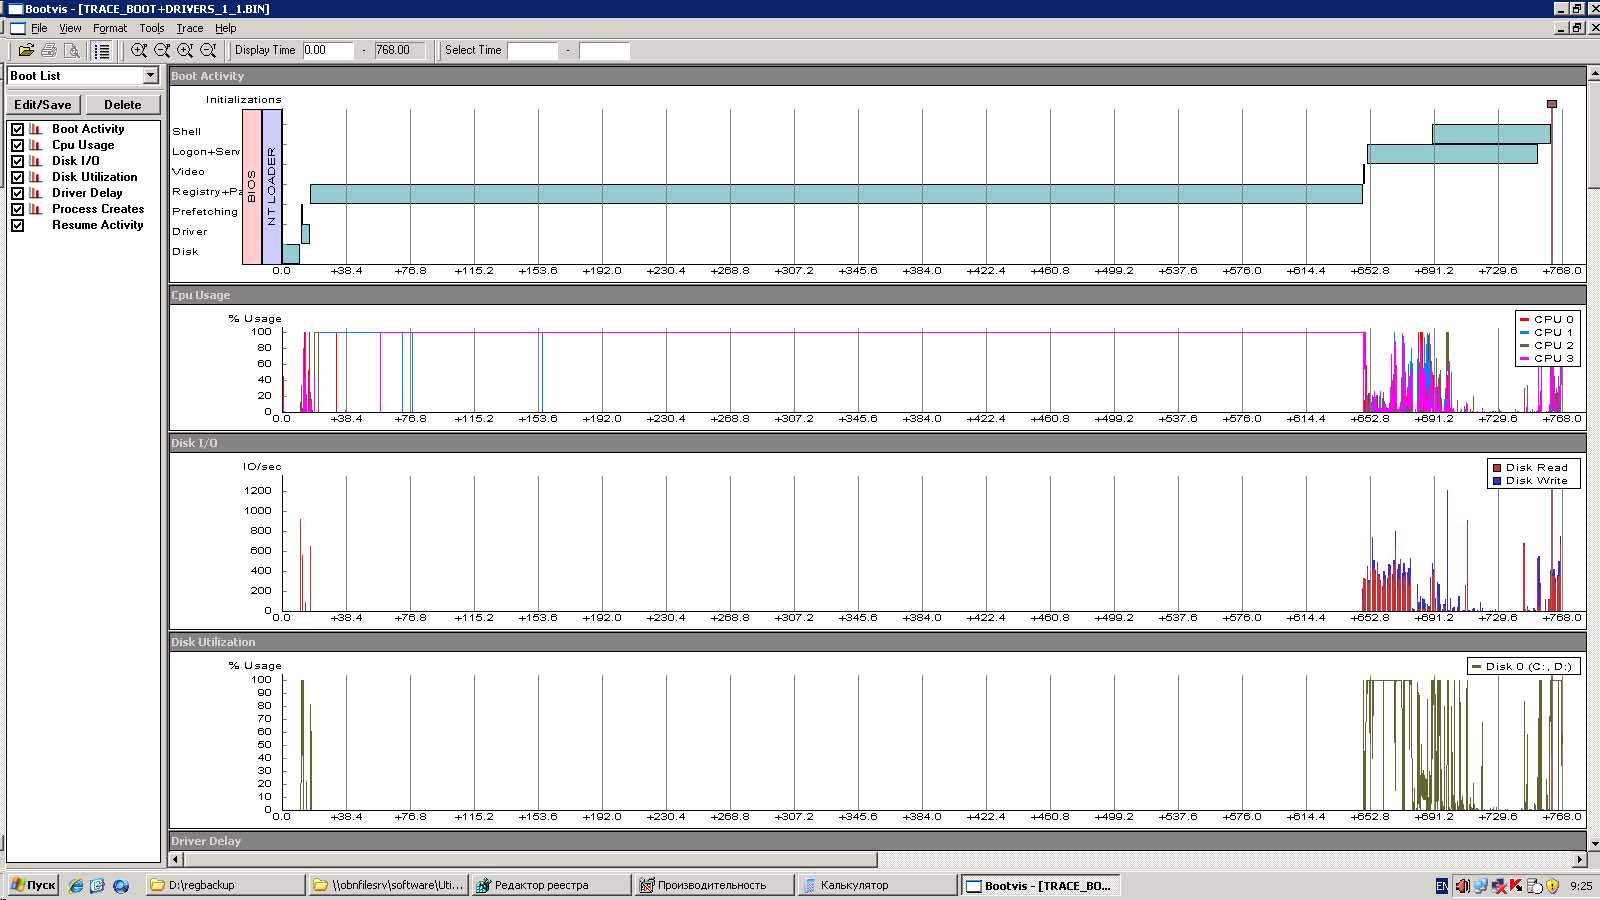Click the first Select Time input field
1600x900 pixels.
(532, 50)
